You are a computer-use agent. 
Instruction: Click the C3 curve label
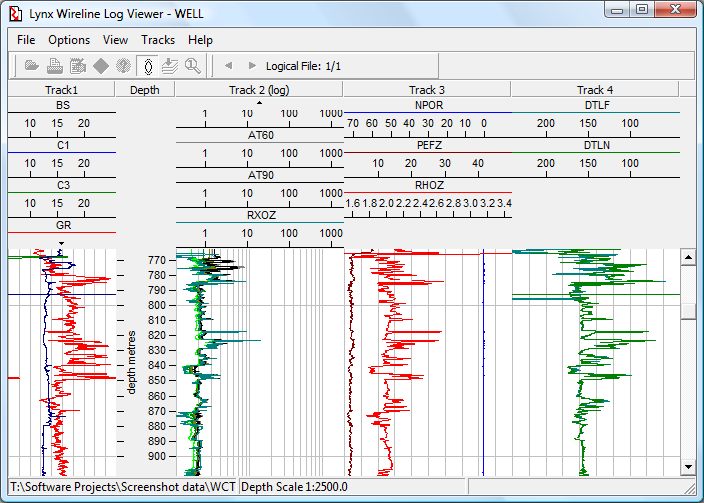click(x=63, y=185)
